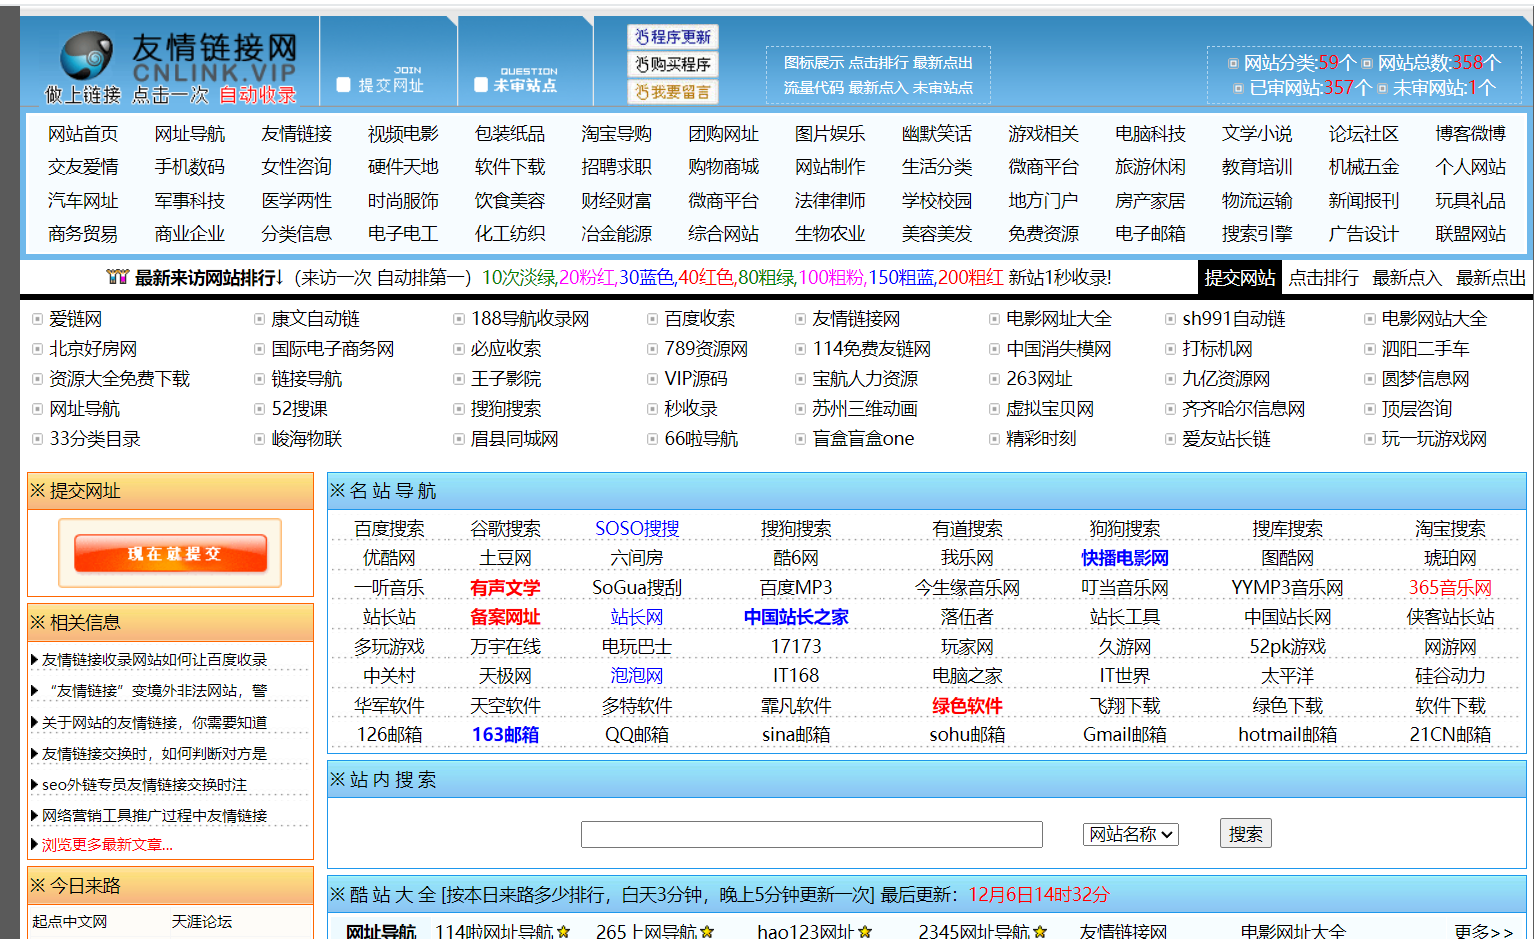This screenshot has width=1534, height=939.
Task: Click the star icon after 265上网导航
Action: [708, 931]
